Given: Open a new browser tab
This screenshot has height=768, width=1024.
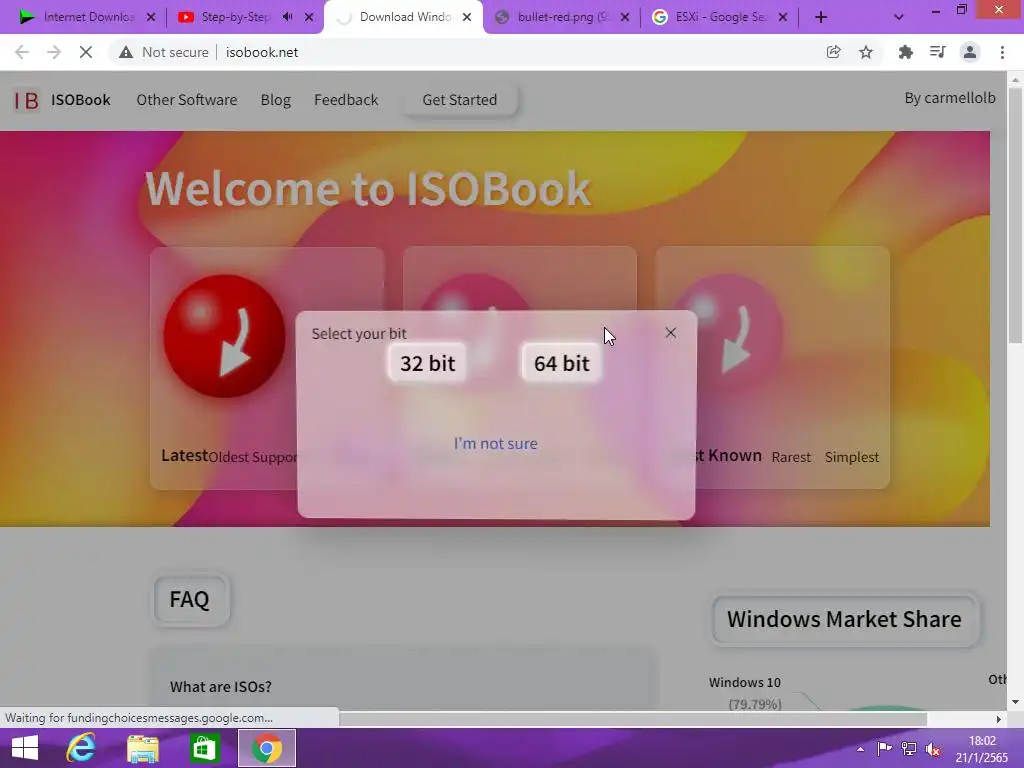Looking at the screenshot, I should pos(821,18).
